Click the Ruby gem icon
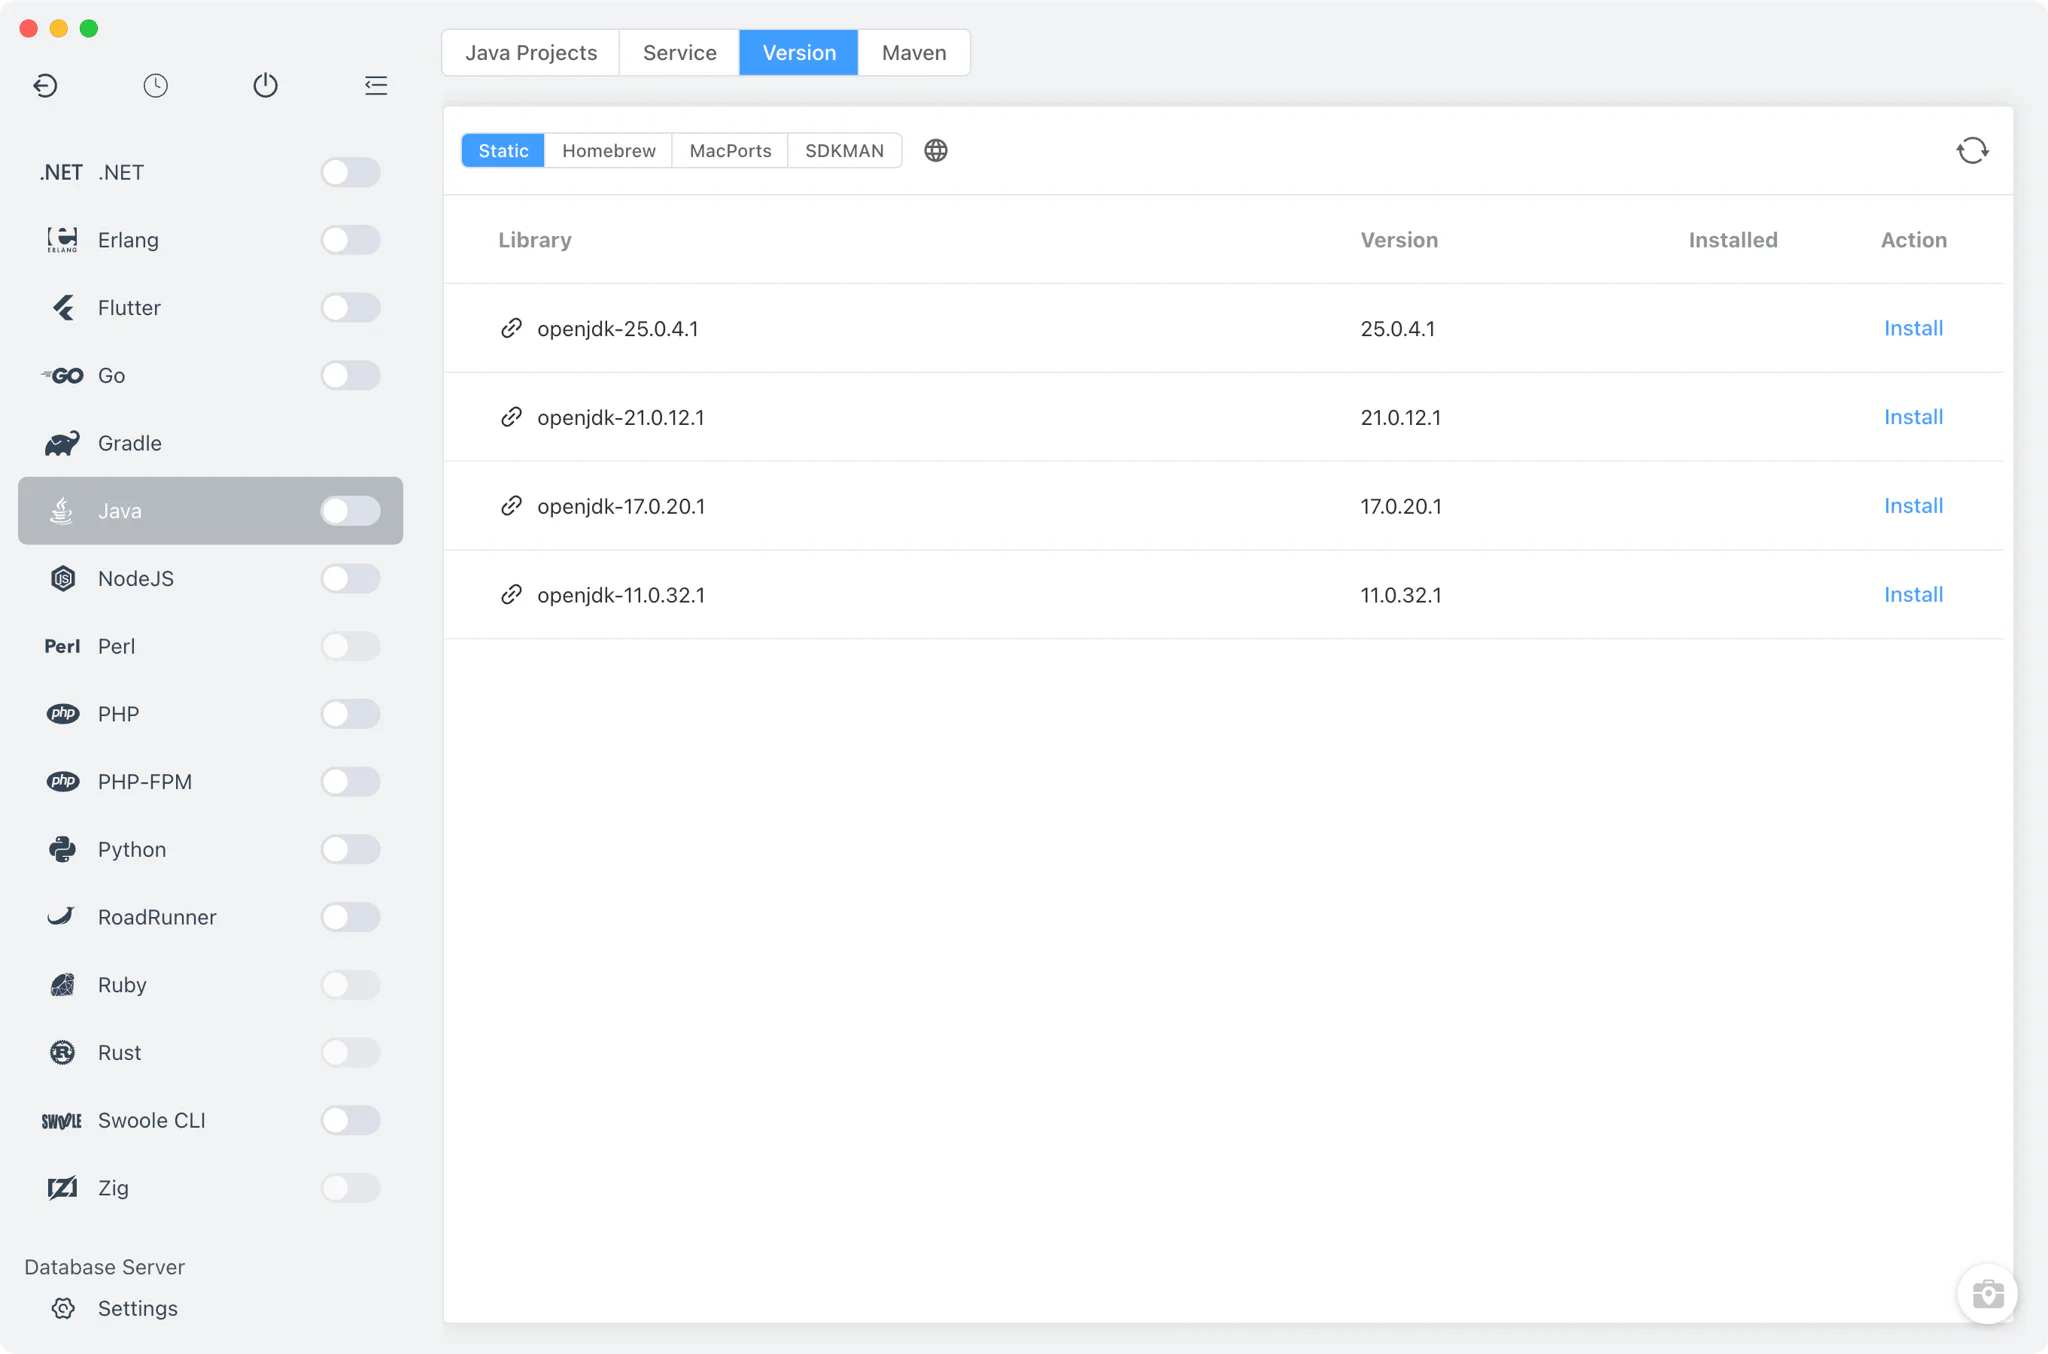This screenshot has width=2048, height=1354. (62, 985)
